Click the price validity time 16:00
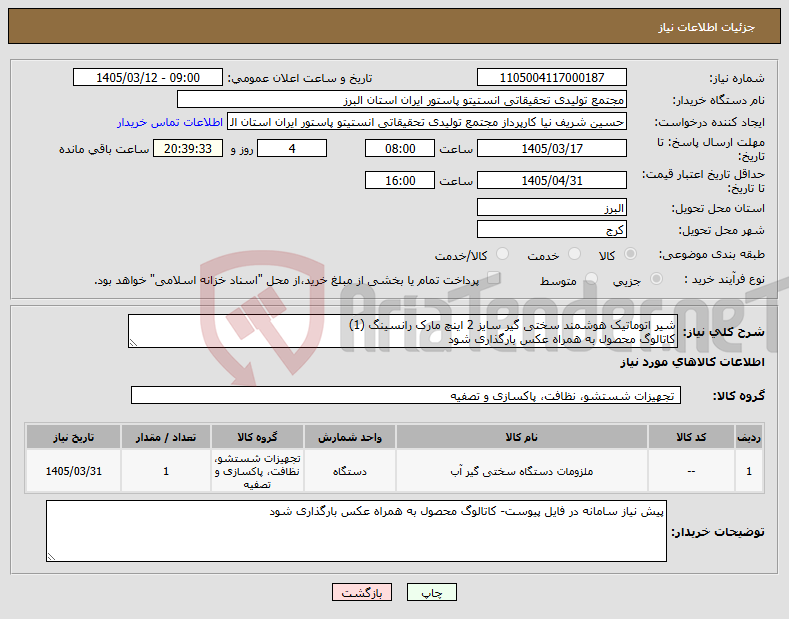Viewport: 789px width, 619px height. [x=400, y=180]
